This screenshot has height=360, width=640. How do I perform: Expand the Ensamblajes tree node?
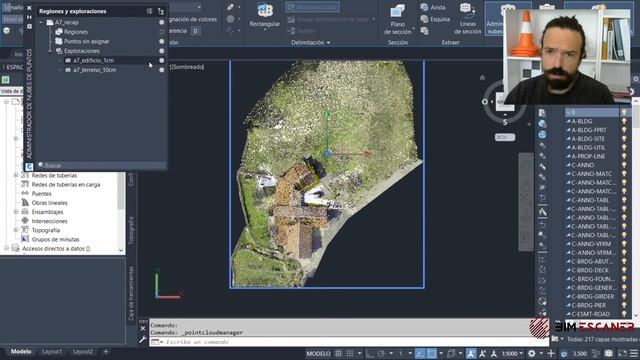pos(16,212)
